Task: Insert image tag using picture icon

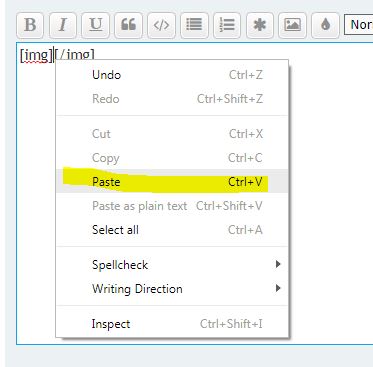Action: click(292, 25)
